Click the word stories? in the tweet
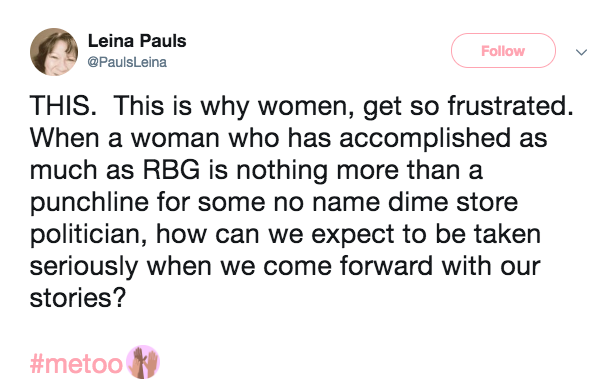The height and width of the screenshot is (387, 613). (78, 298)
